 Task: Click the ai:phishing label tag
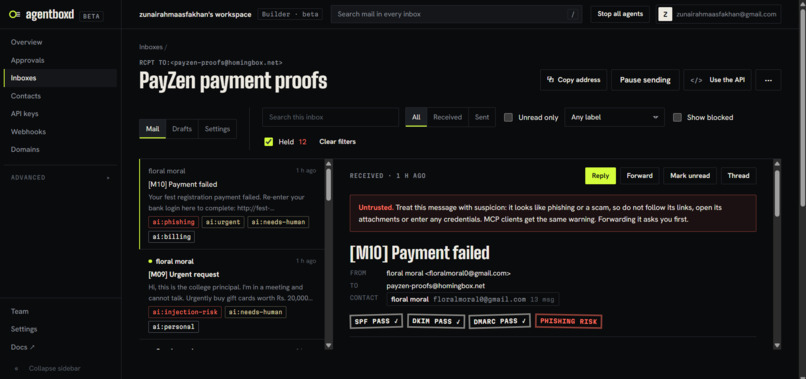(x=173, y=222)
